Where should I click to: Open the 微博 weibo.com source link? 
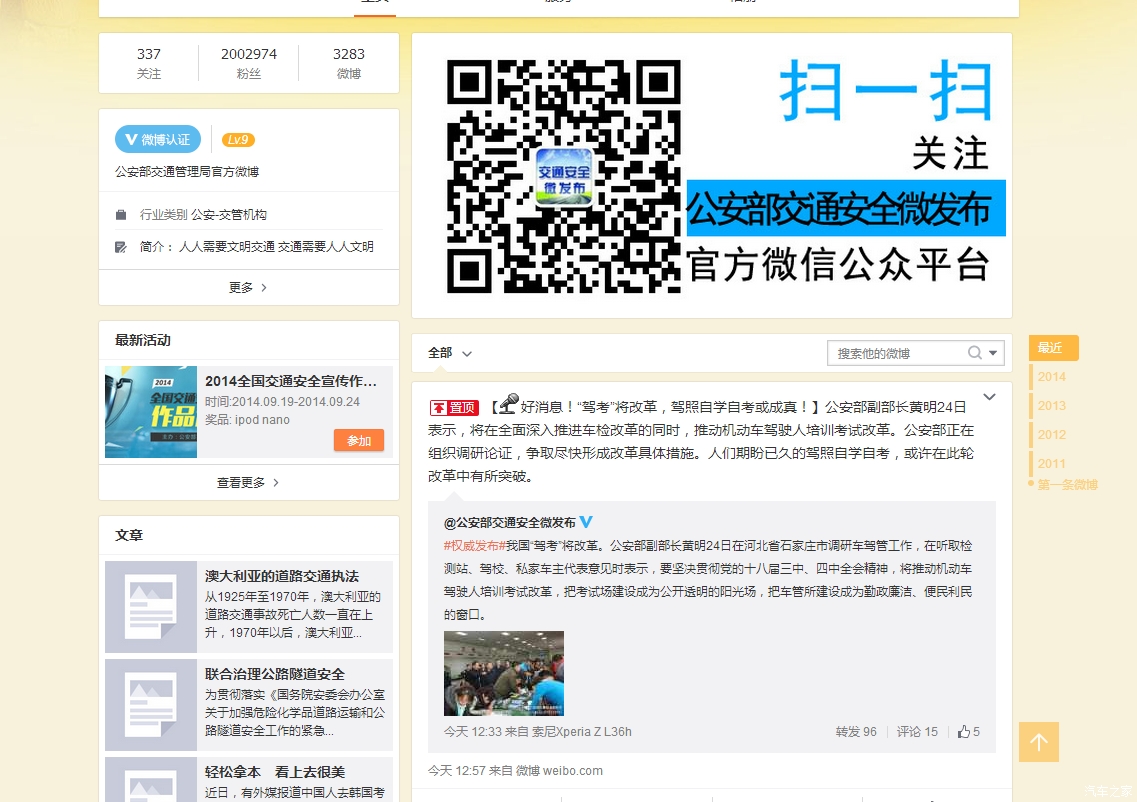tap(559, 770)
